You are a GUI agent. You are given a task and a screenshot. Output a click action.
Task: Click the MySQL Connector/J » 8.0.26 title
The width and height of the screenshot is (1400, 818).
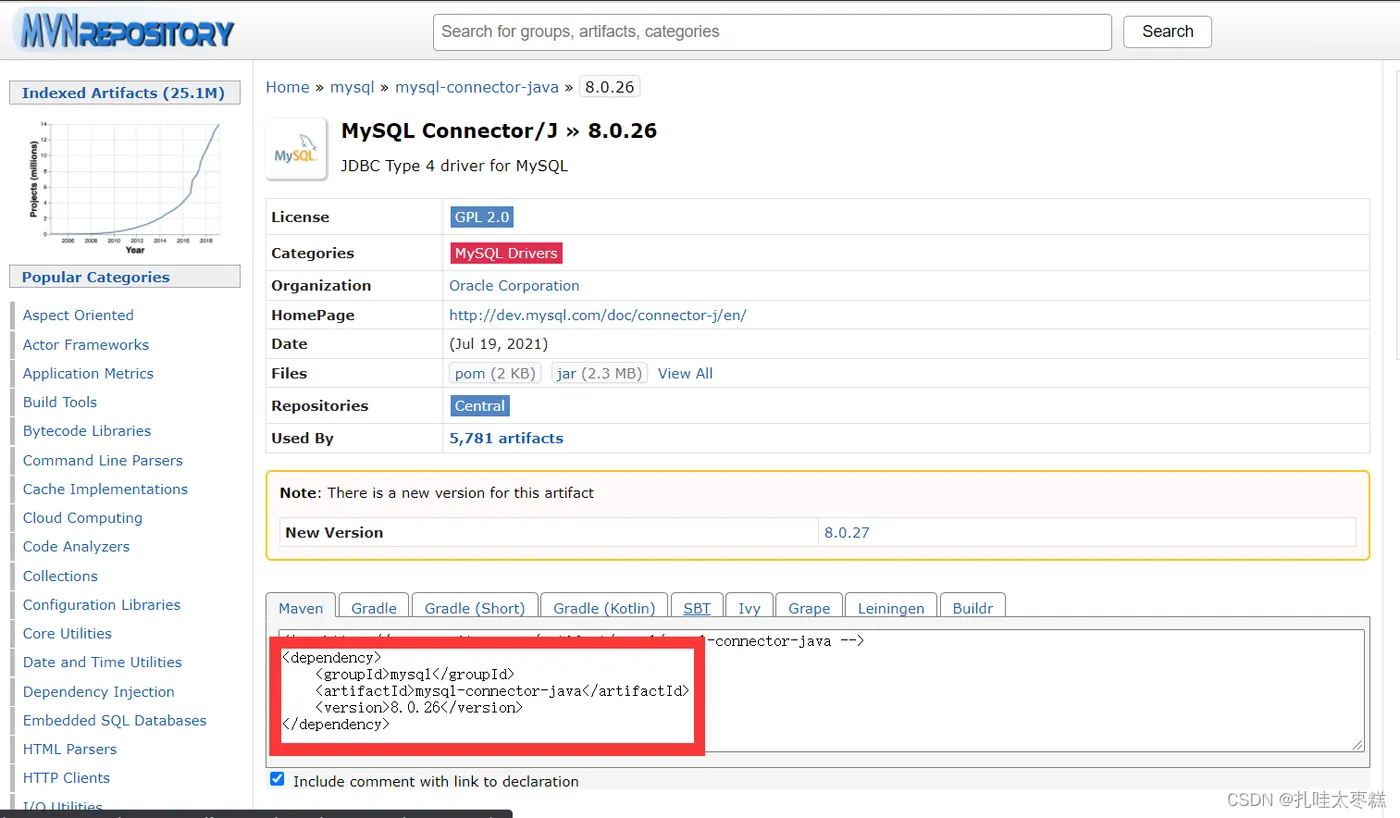tap(499, 130)
